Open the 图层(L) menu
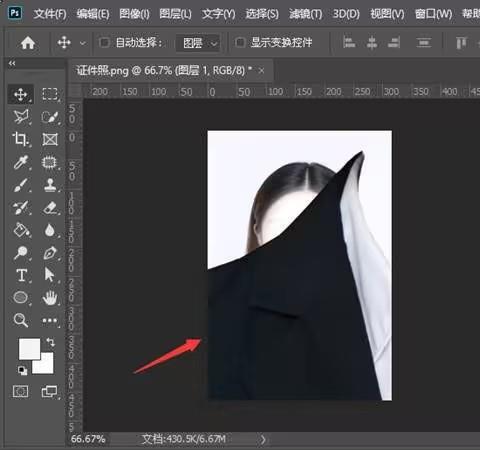 pos(175,14)
